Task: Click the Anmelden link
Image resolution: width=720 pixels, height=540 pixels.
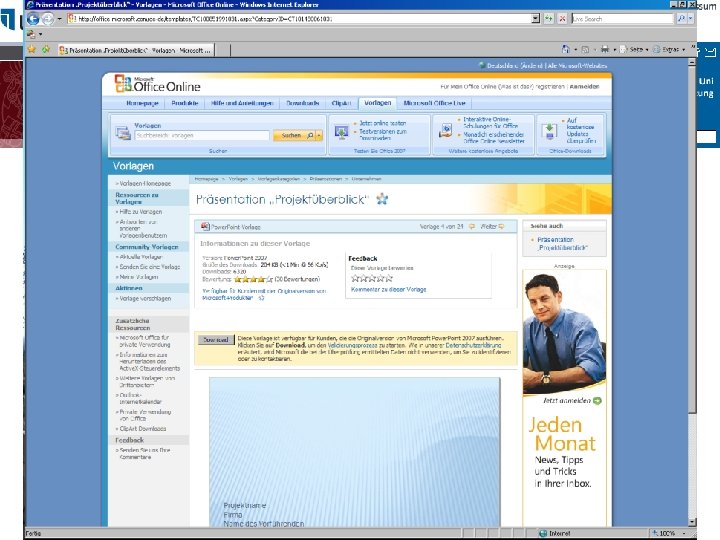Action: [x=584, y=86]
